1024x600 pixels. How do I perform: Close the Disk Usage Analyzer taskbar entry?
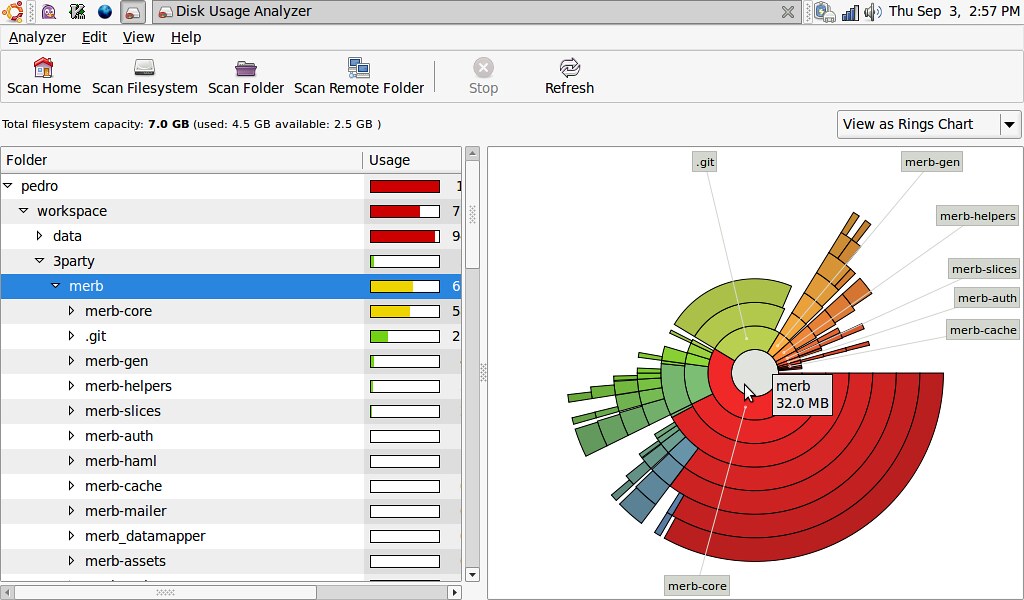point(788,12)
